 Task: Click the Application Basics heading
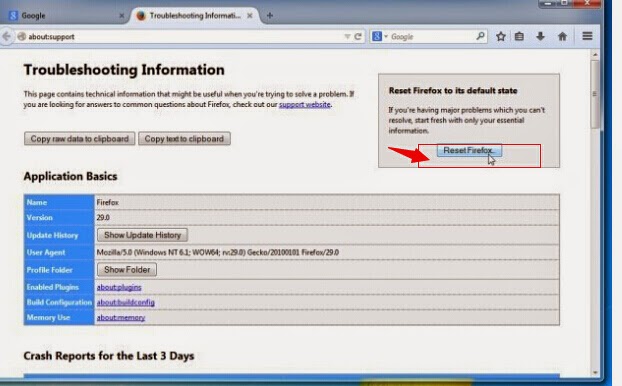click(x=70, y=176)
